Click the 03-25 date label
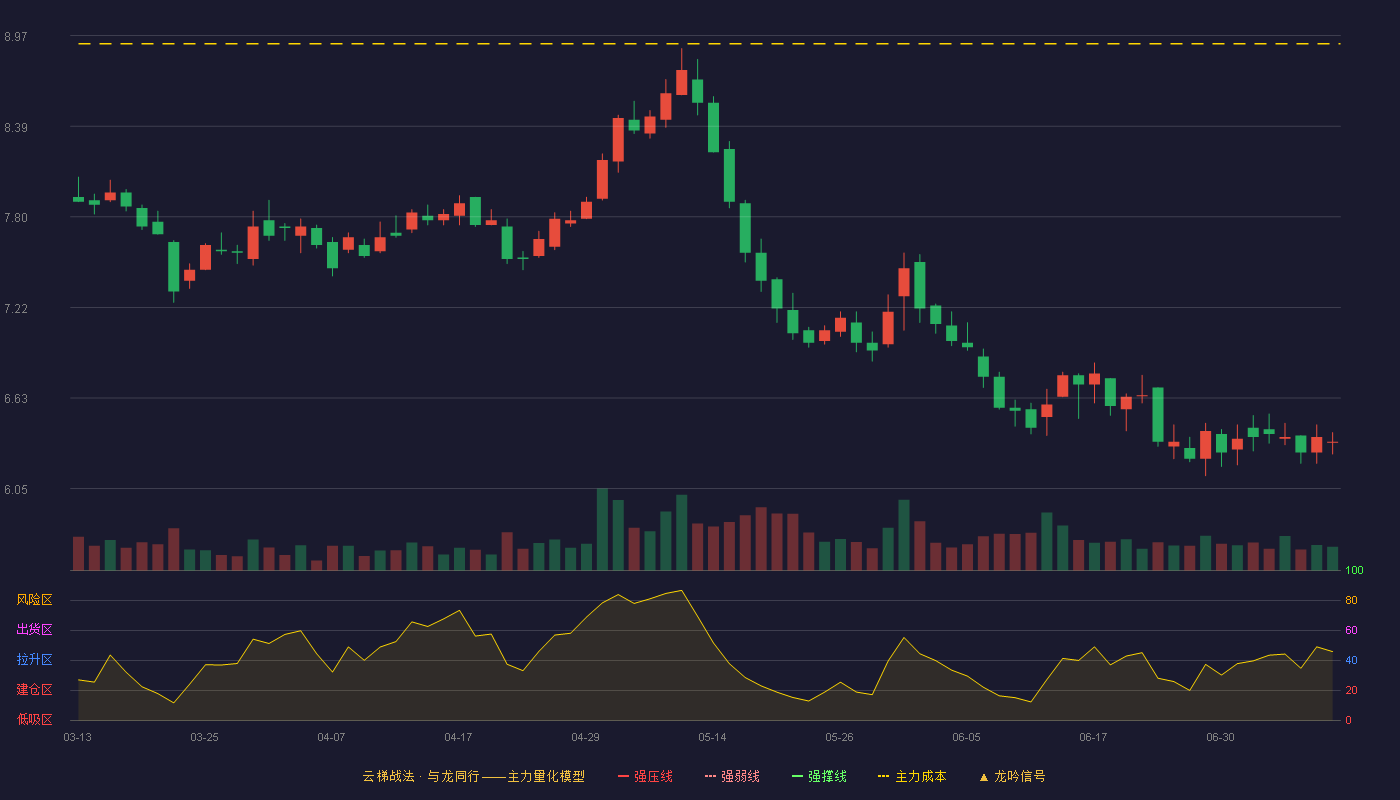The image size is (1400, 800). 204,737
